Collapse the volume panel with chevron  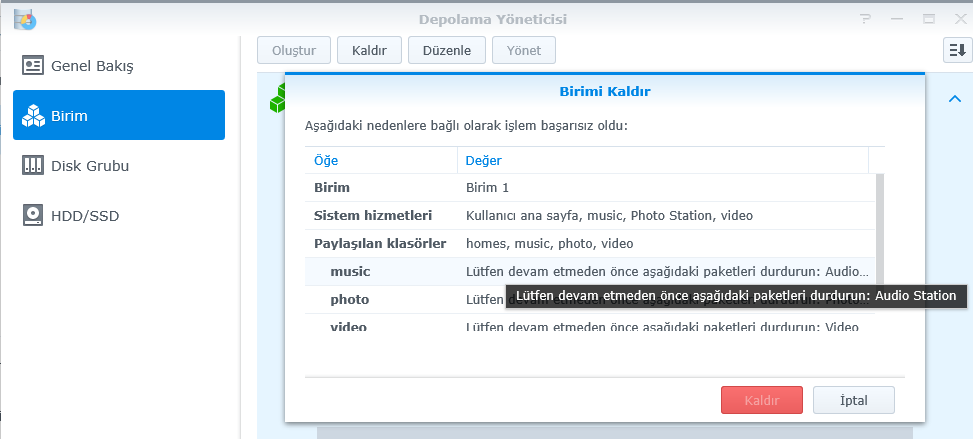pyautogui.click(x=954, y=98)
